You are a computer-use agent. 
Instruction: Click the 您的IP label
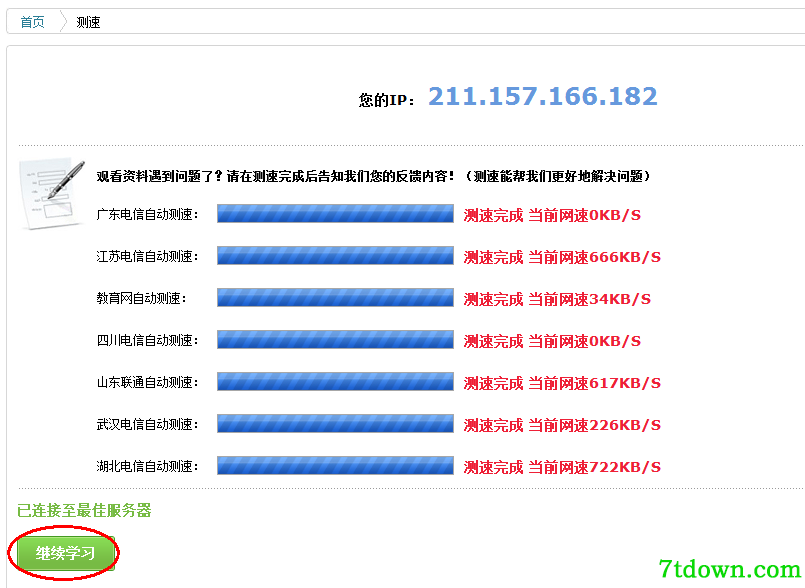click(387, 100)
